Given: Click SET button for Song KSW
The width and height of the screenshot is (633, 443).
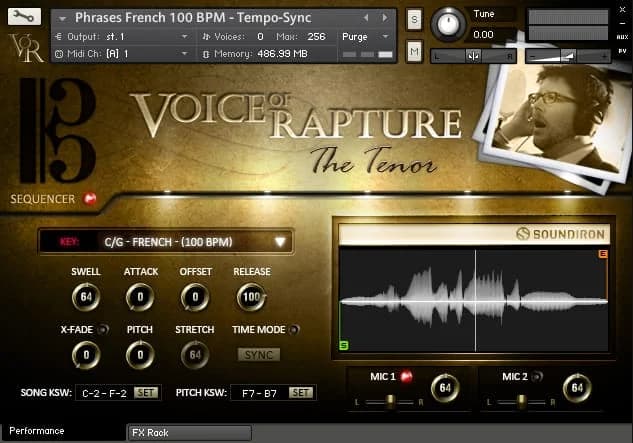Looking at the screenshot, I should click(x=145, y=393).
